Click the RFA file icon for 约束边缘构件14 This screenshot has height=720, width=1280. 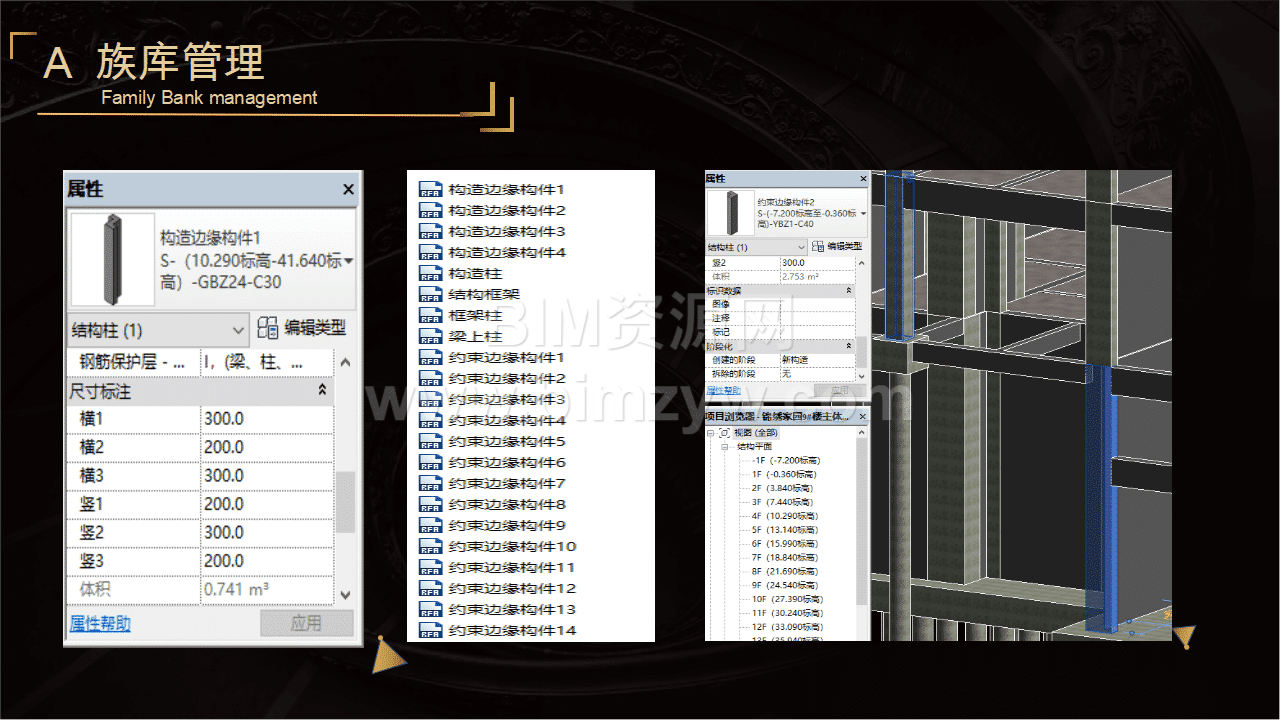coord(430,630)
